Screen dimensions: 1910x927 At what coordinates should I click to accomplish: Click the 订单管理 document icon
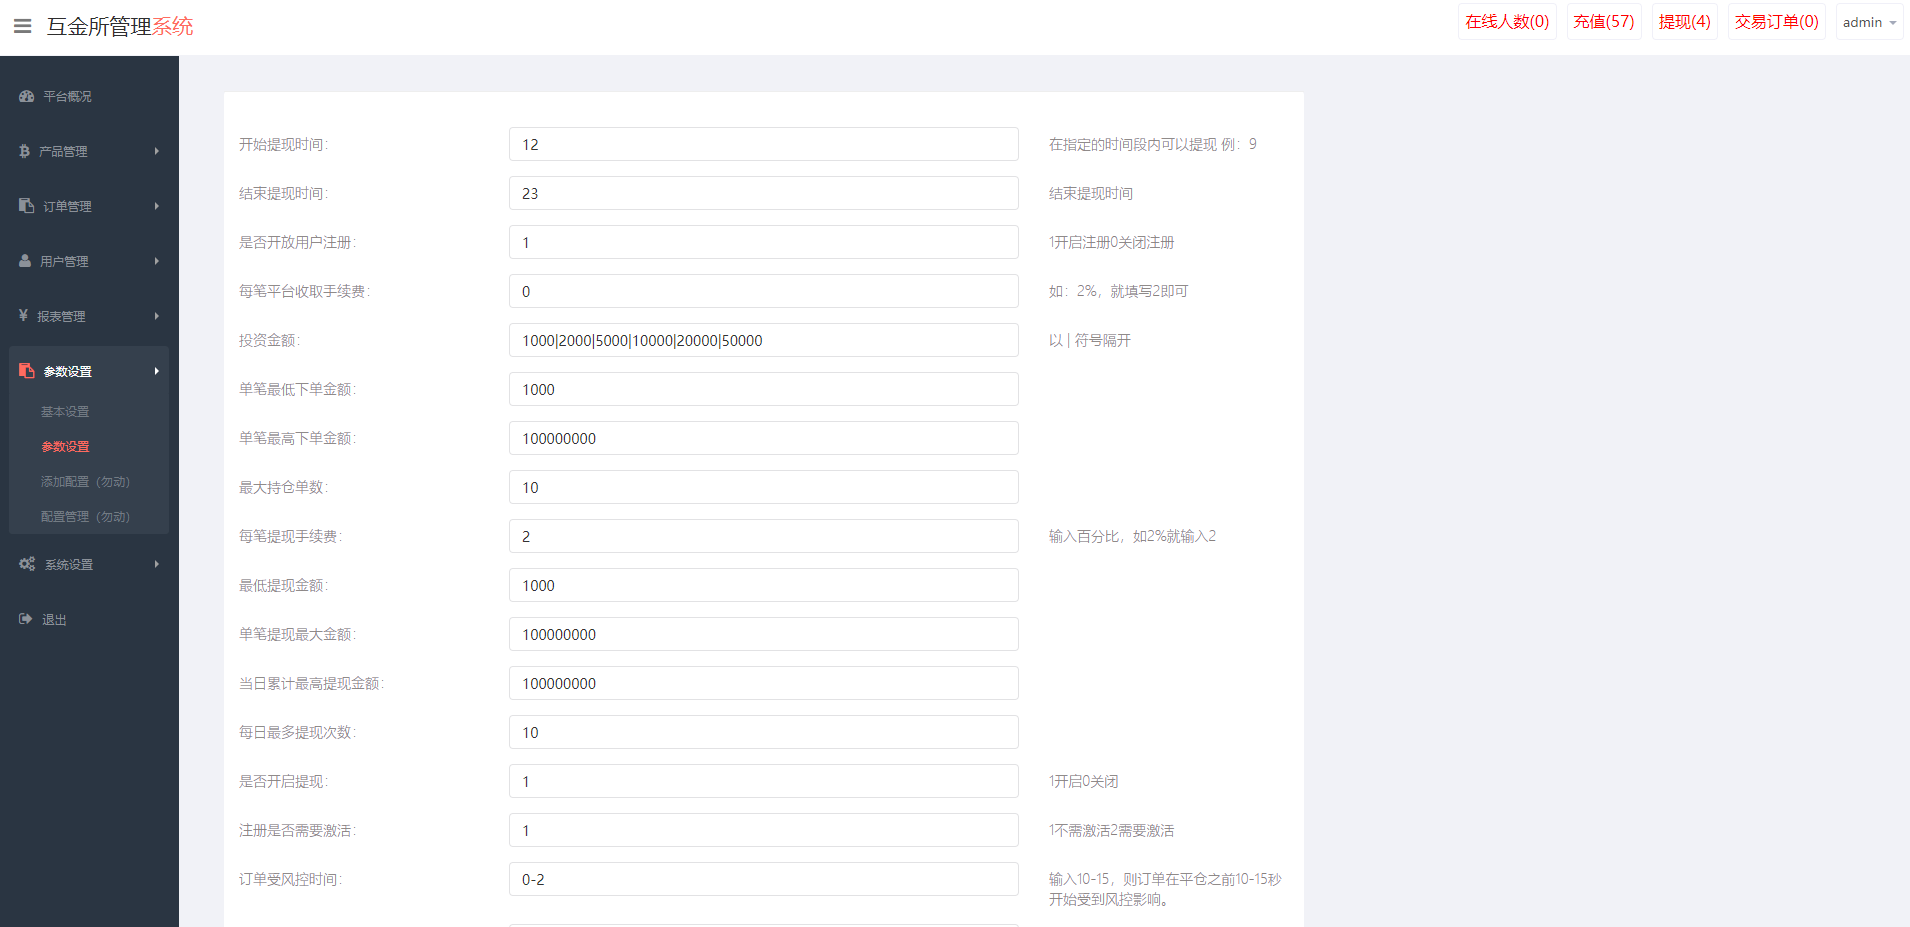click(25, 206)
